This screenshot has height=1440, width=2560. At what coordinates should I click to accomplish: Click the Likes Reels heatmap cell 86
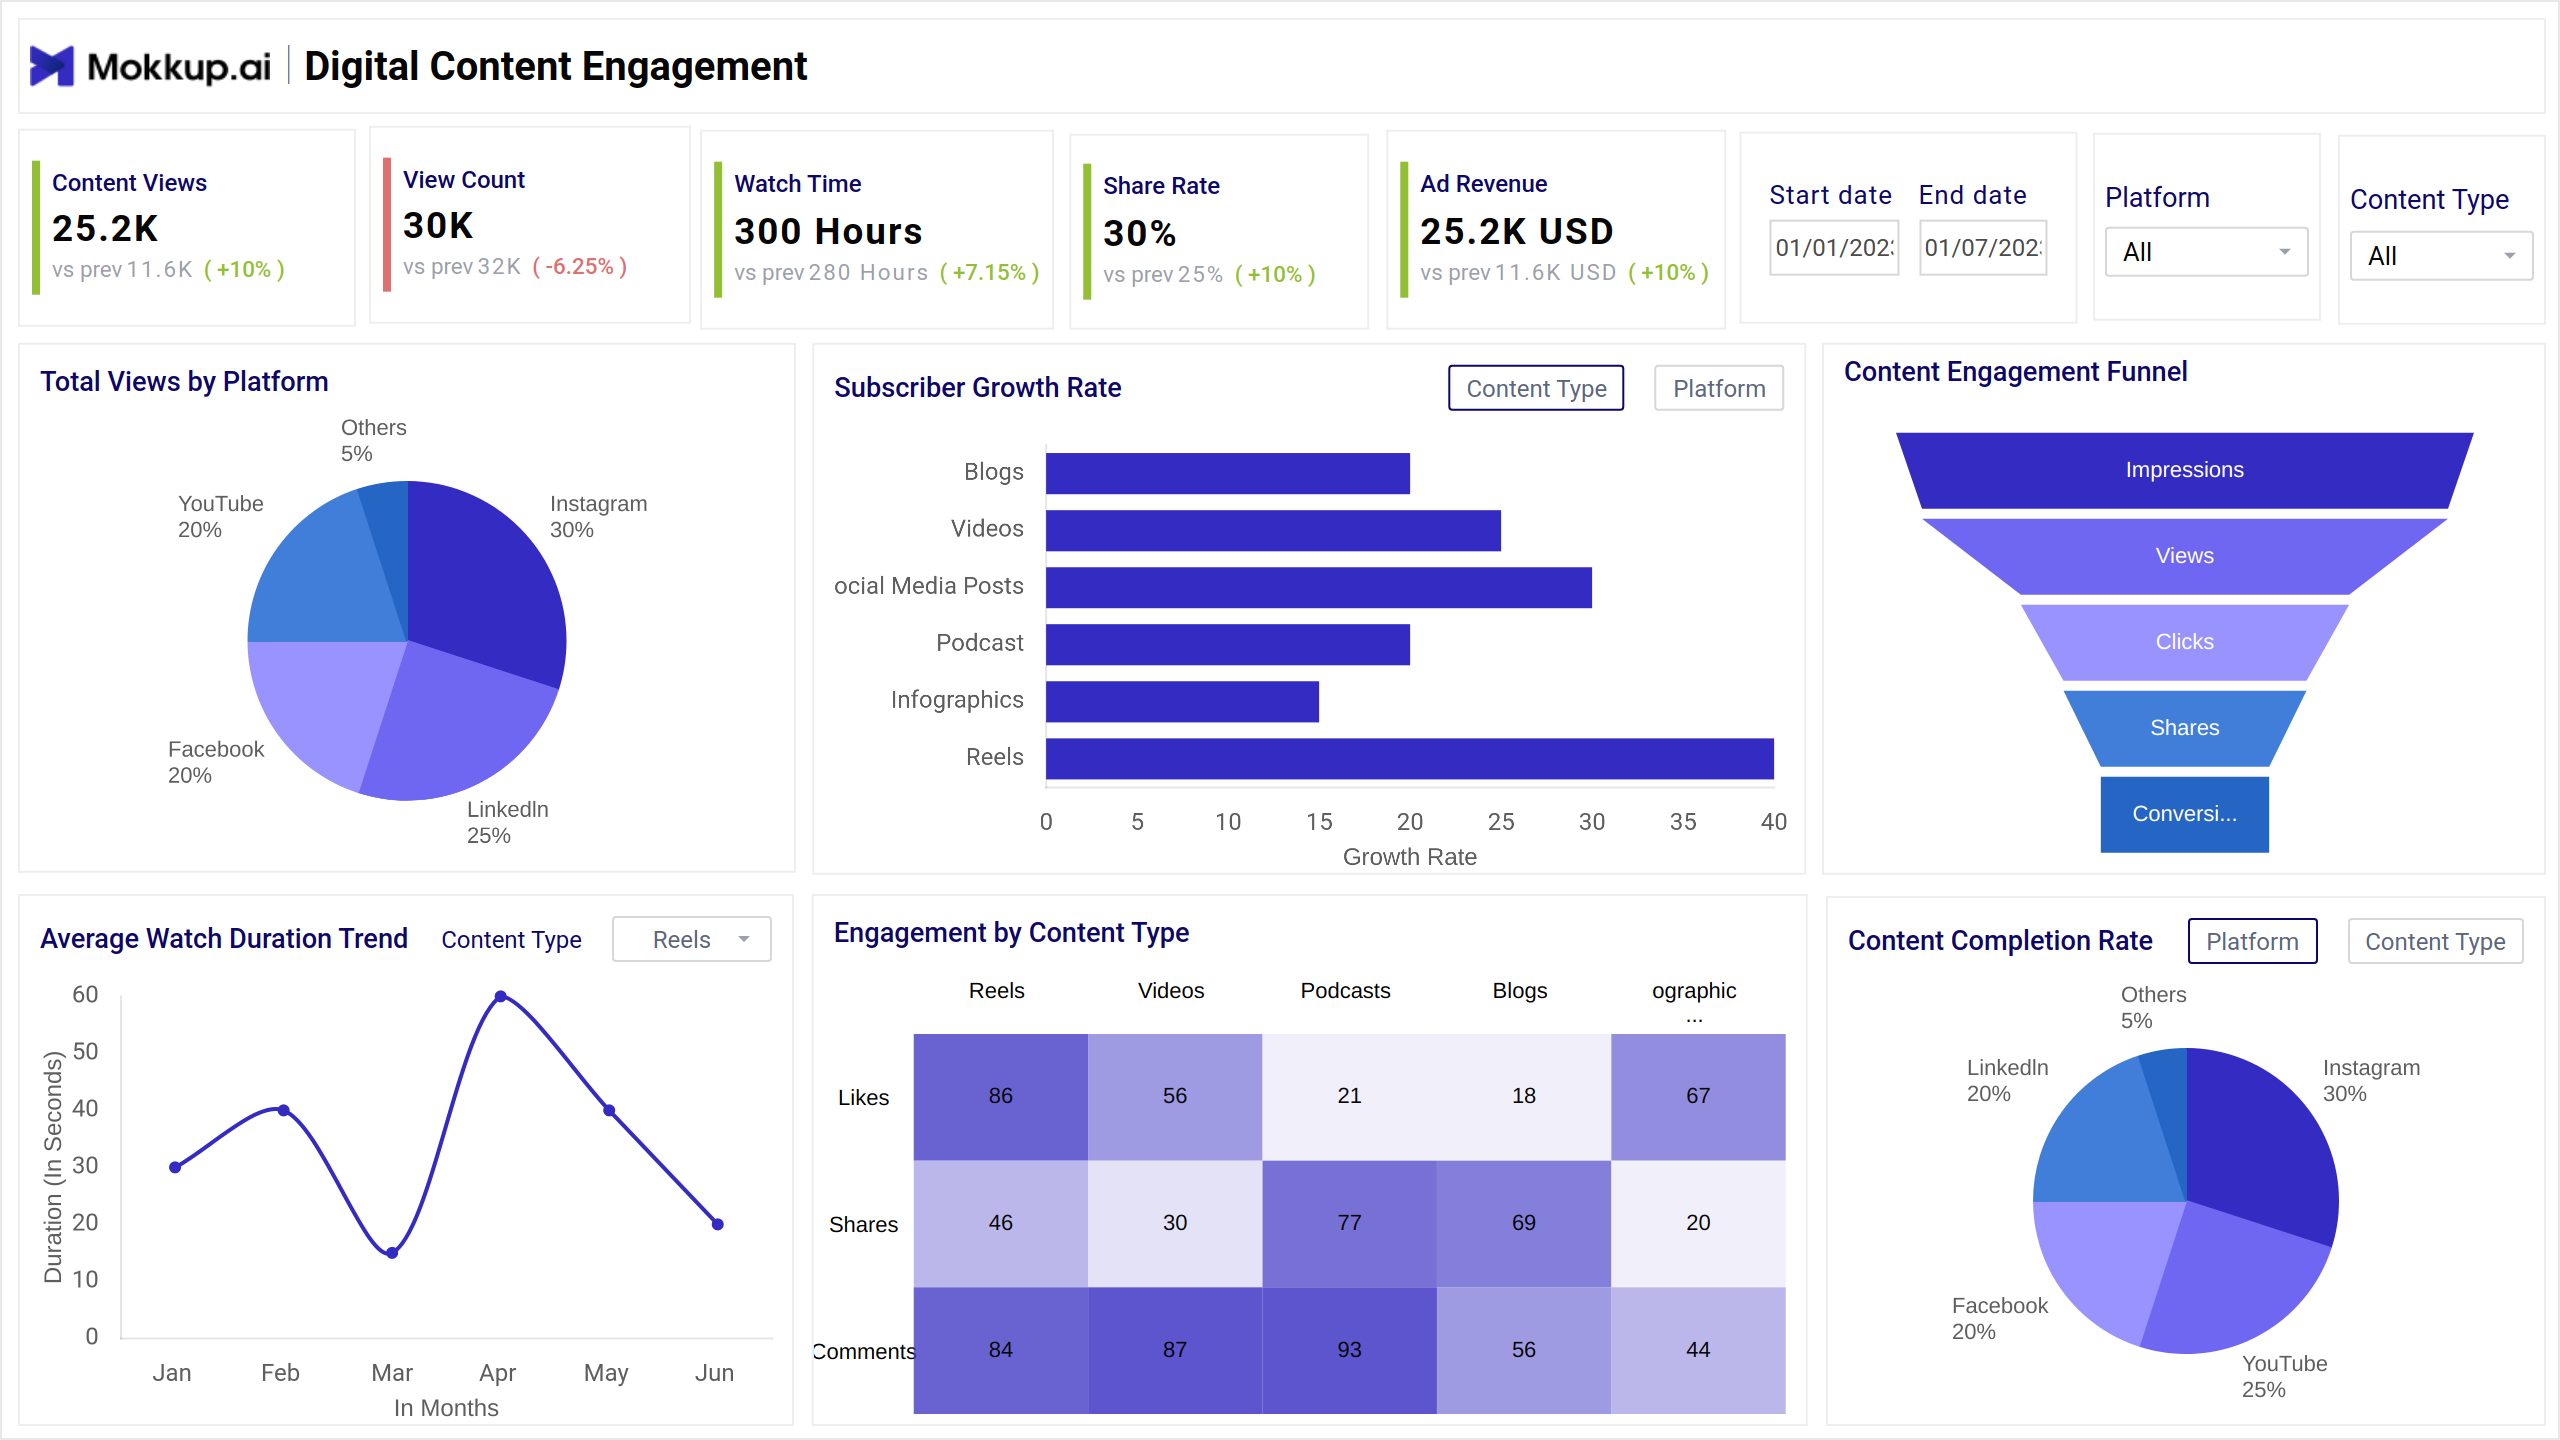coord(1000,1097)
